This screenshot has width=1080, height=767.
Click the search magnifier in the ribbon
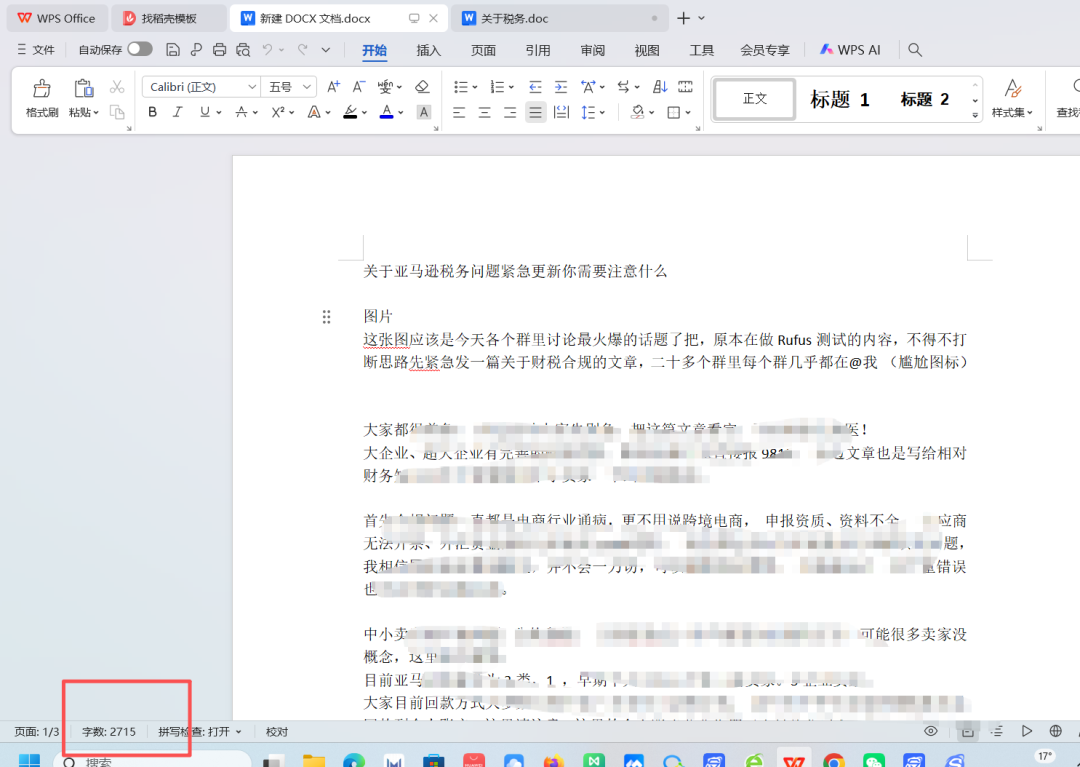tap(914, 49)
